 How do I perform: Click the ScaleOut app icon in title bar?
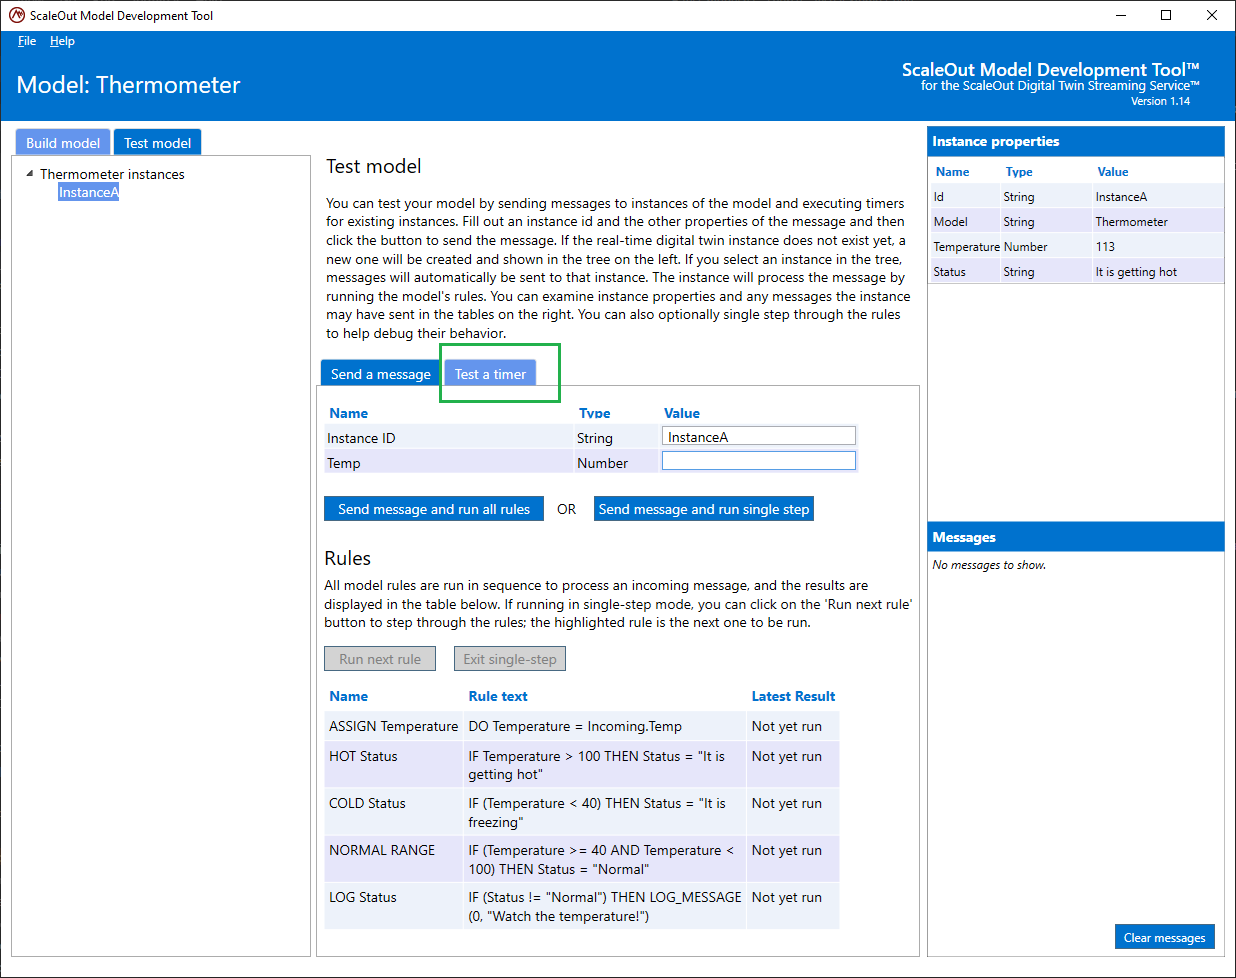[x=16, y=15]
